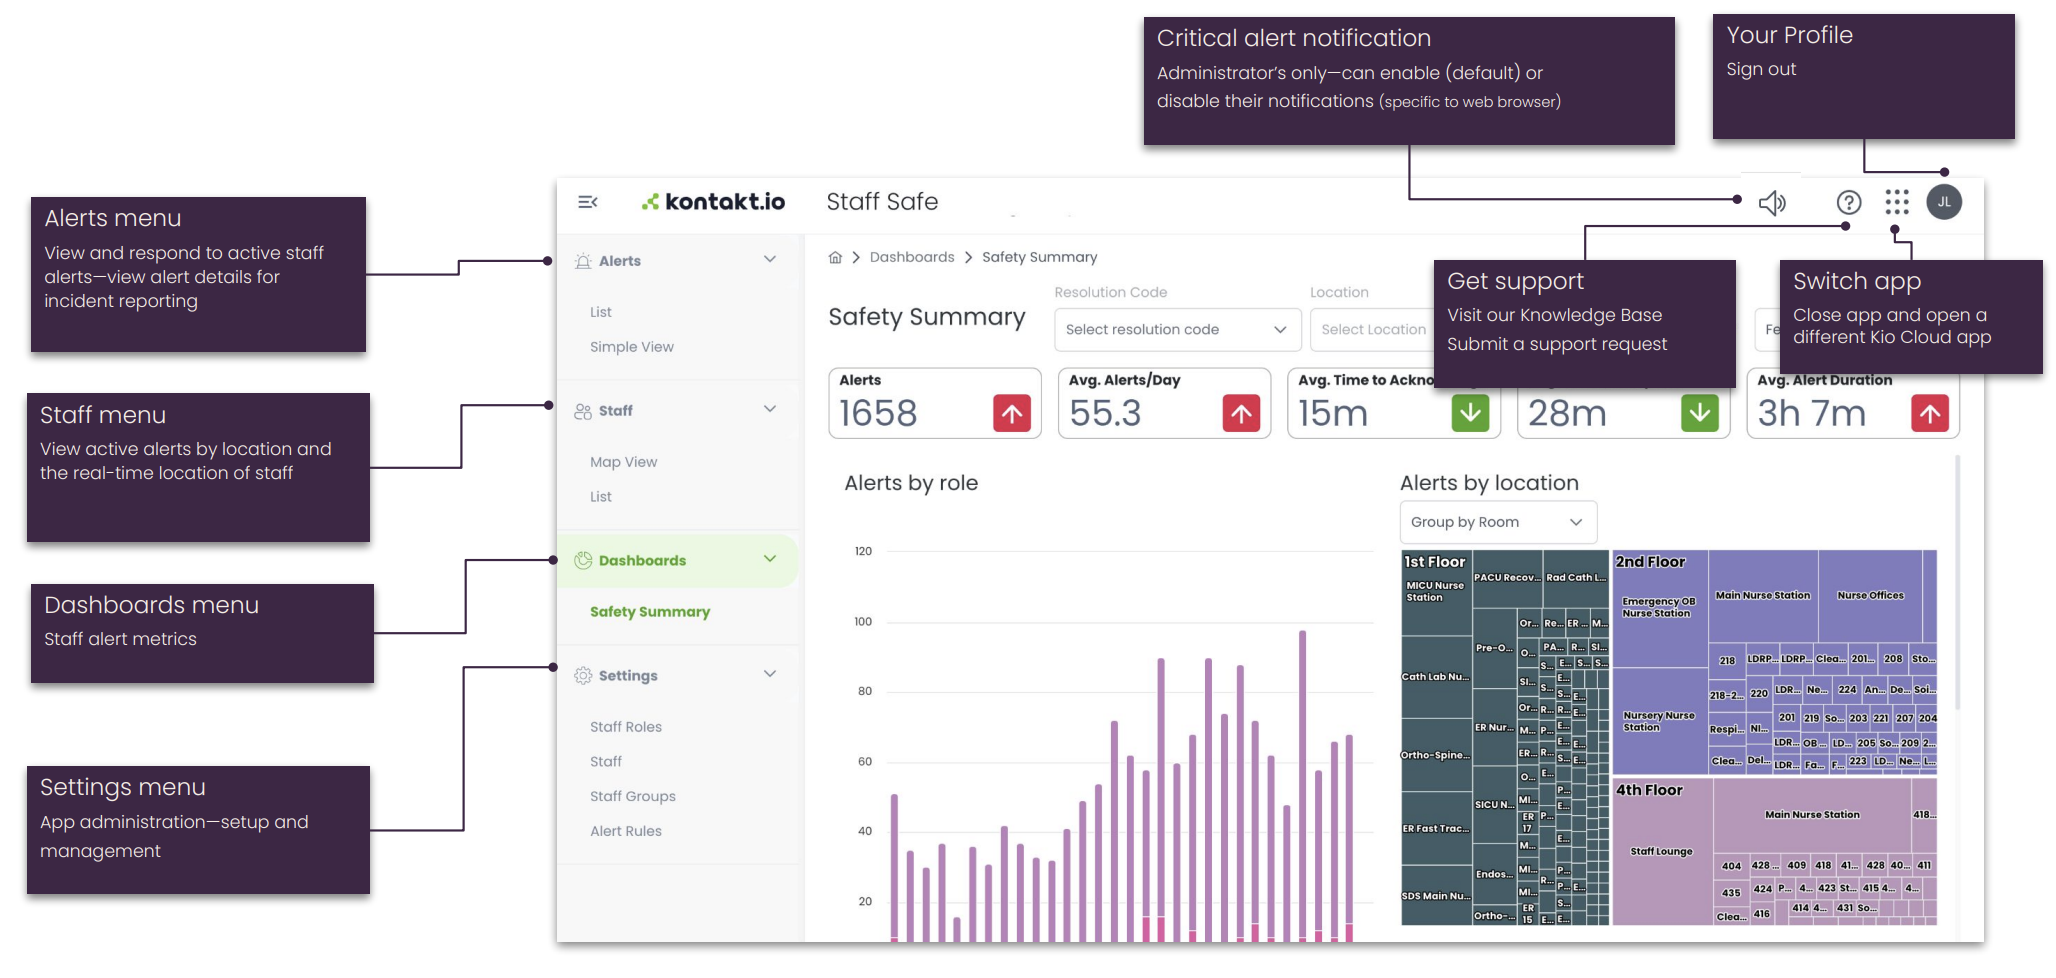Collapse the sidebar using the menu icon
Image resolution: width=2056 pixels, height=978 pixels.
[x=587, y=202]
